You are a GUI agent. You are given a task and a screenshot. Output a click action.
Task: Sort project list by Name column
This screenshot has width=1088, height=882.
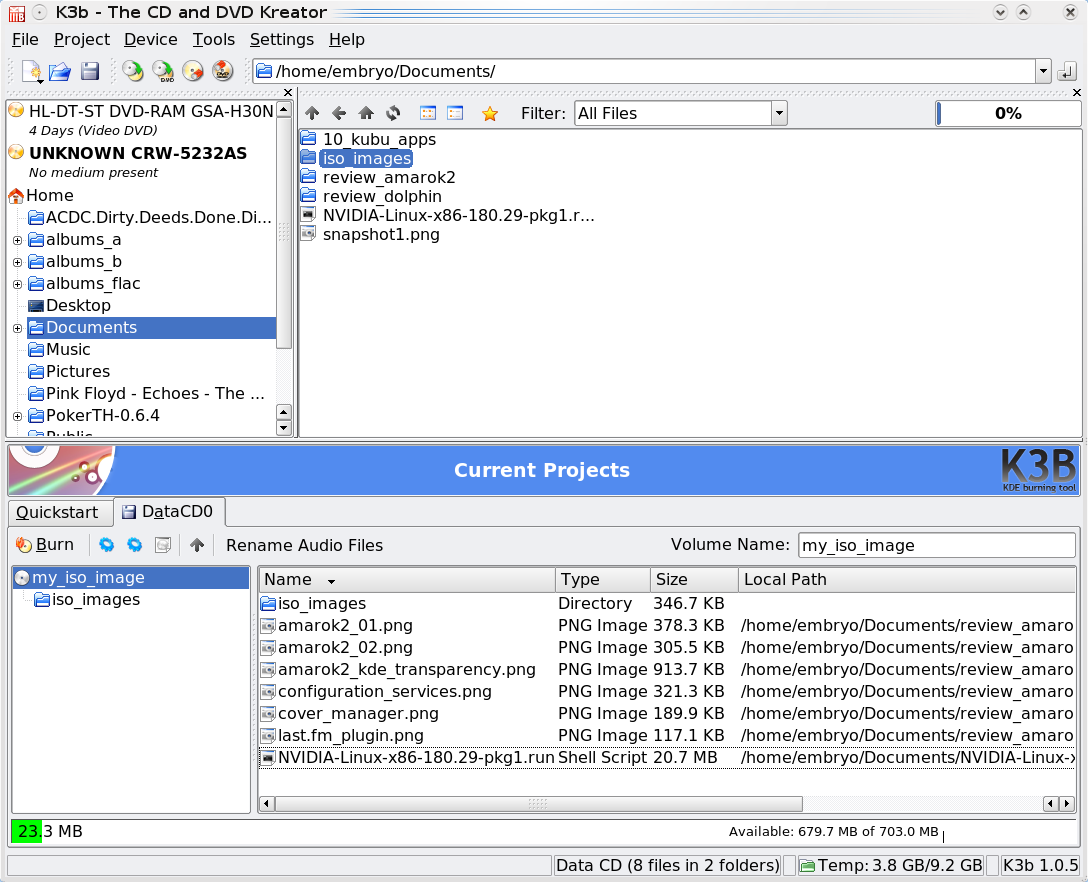407,579
